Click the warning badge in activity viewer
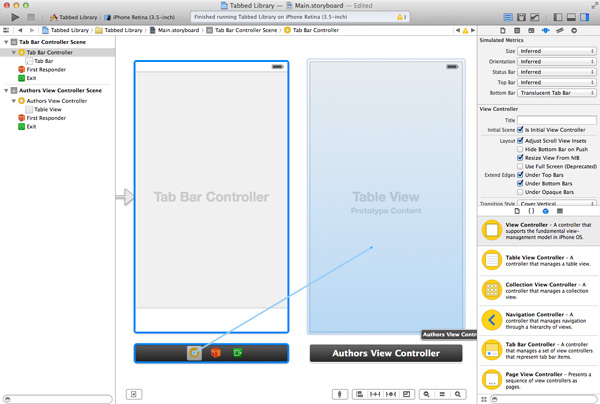600x404 pixels. pos(401,17)
